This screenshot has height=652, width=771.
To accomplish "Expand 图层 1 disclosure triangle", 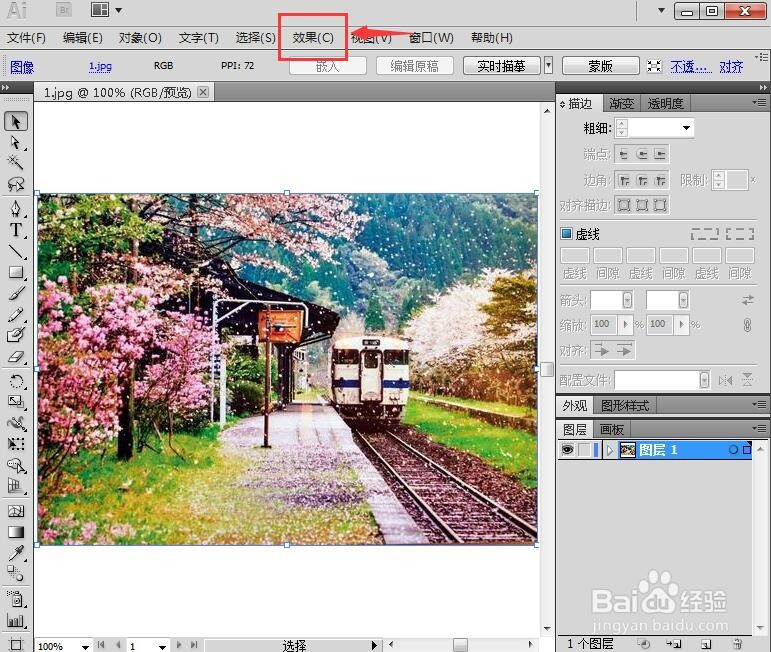I will click(610, 449).
